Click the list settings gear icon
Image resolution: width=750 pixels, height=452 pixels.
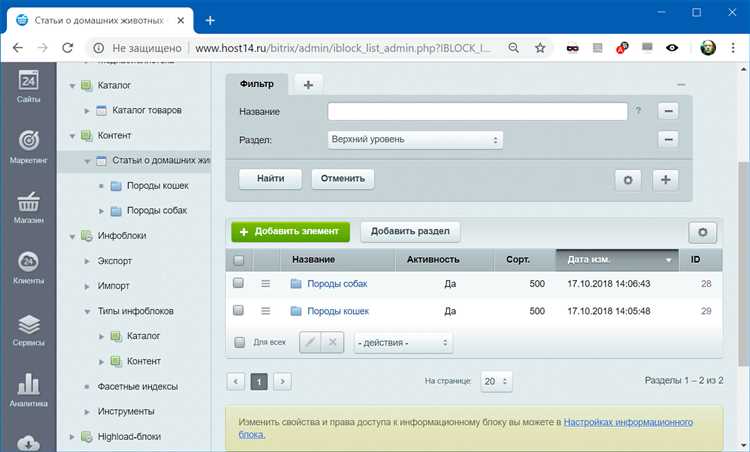click(x=702, y=232)
